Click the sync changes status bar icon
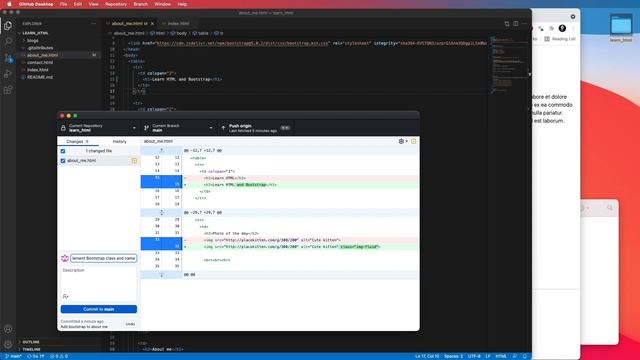640x360 pixels. pos(36,356)
